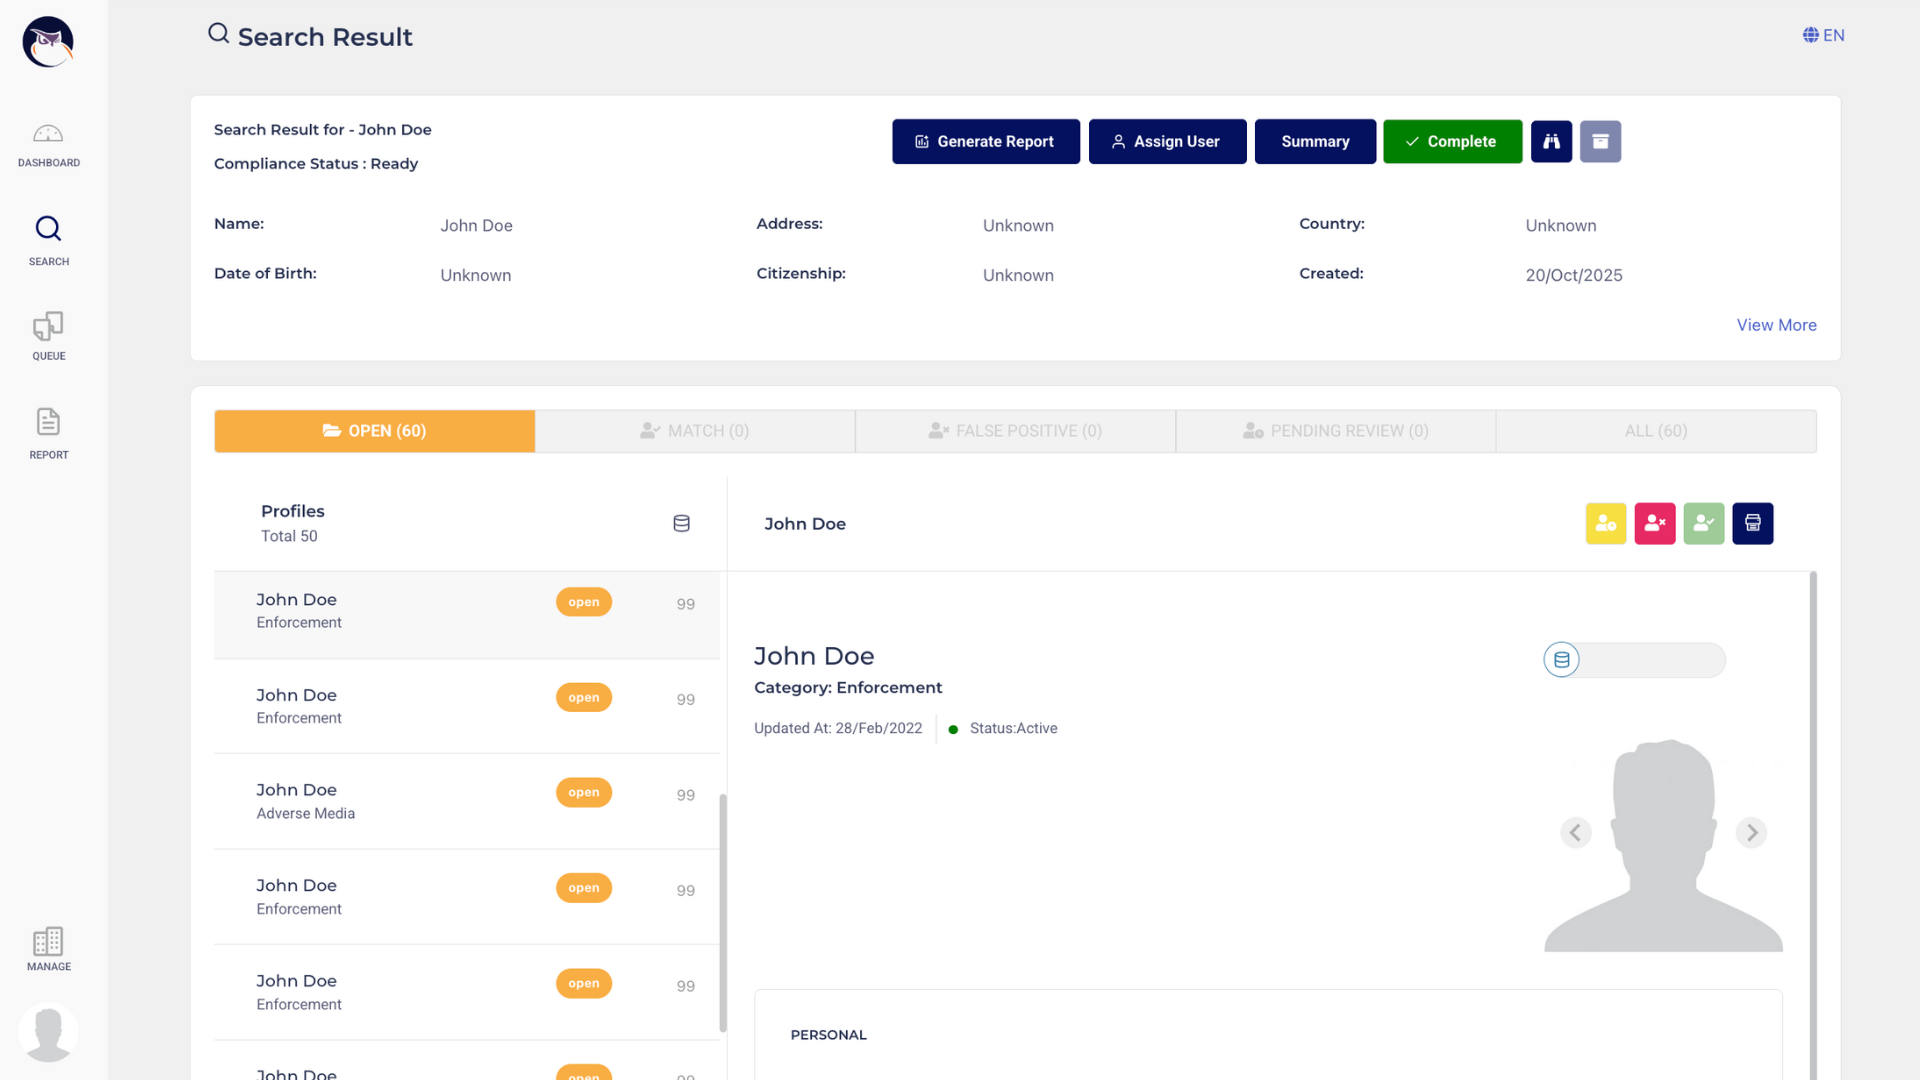
Task: Click the Generate Report button
Action: (x=985, y=142)
